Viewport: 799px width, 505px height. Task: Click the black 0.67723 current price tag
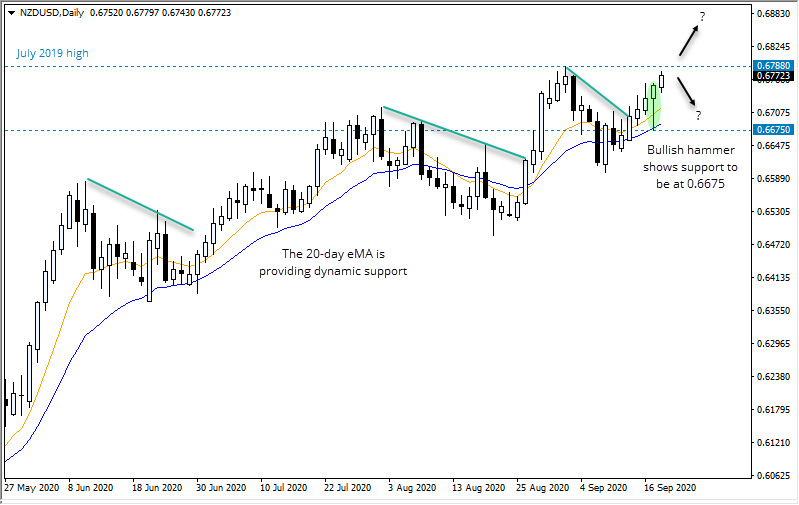[774, 76]
